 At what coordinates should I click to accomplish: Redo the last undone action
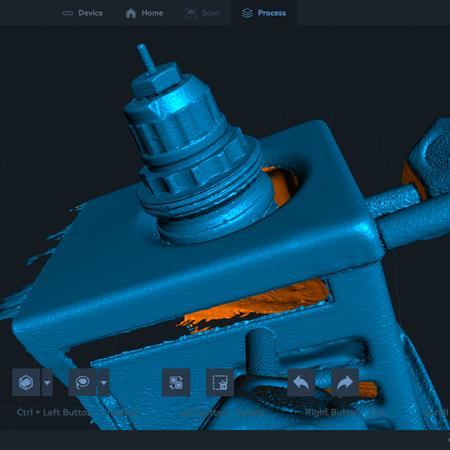tap(345, 382)
